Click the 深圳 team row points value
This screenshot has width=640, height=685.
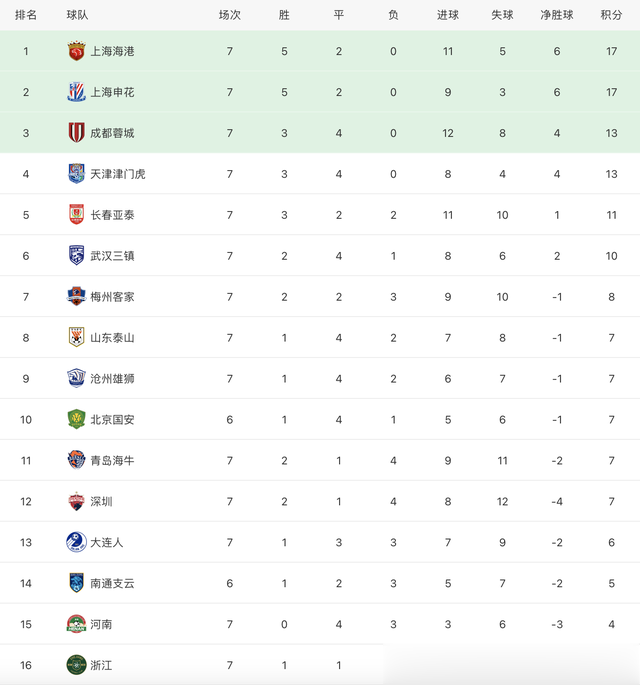[x=611, y=502]
